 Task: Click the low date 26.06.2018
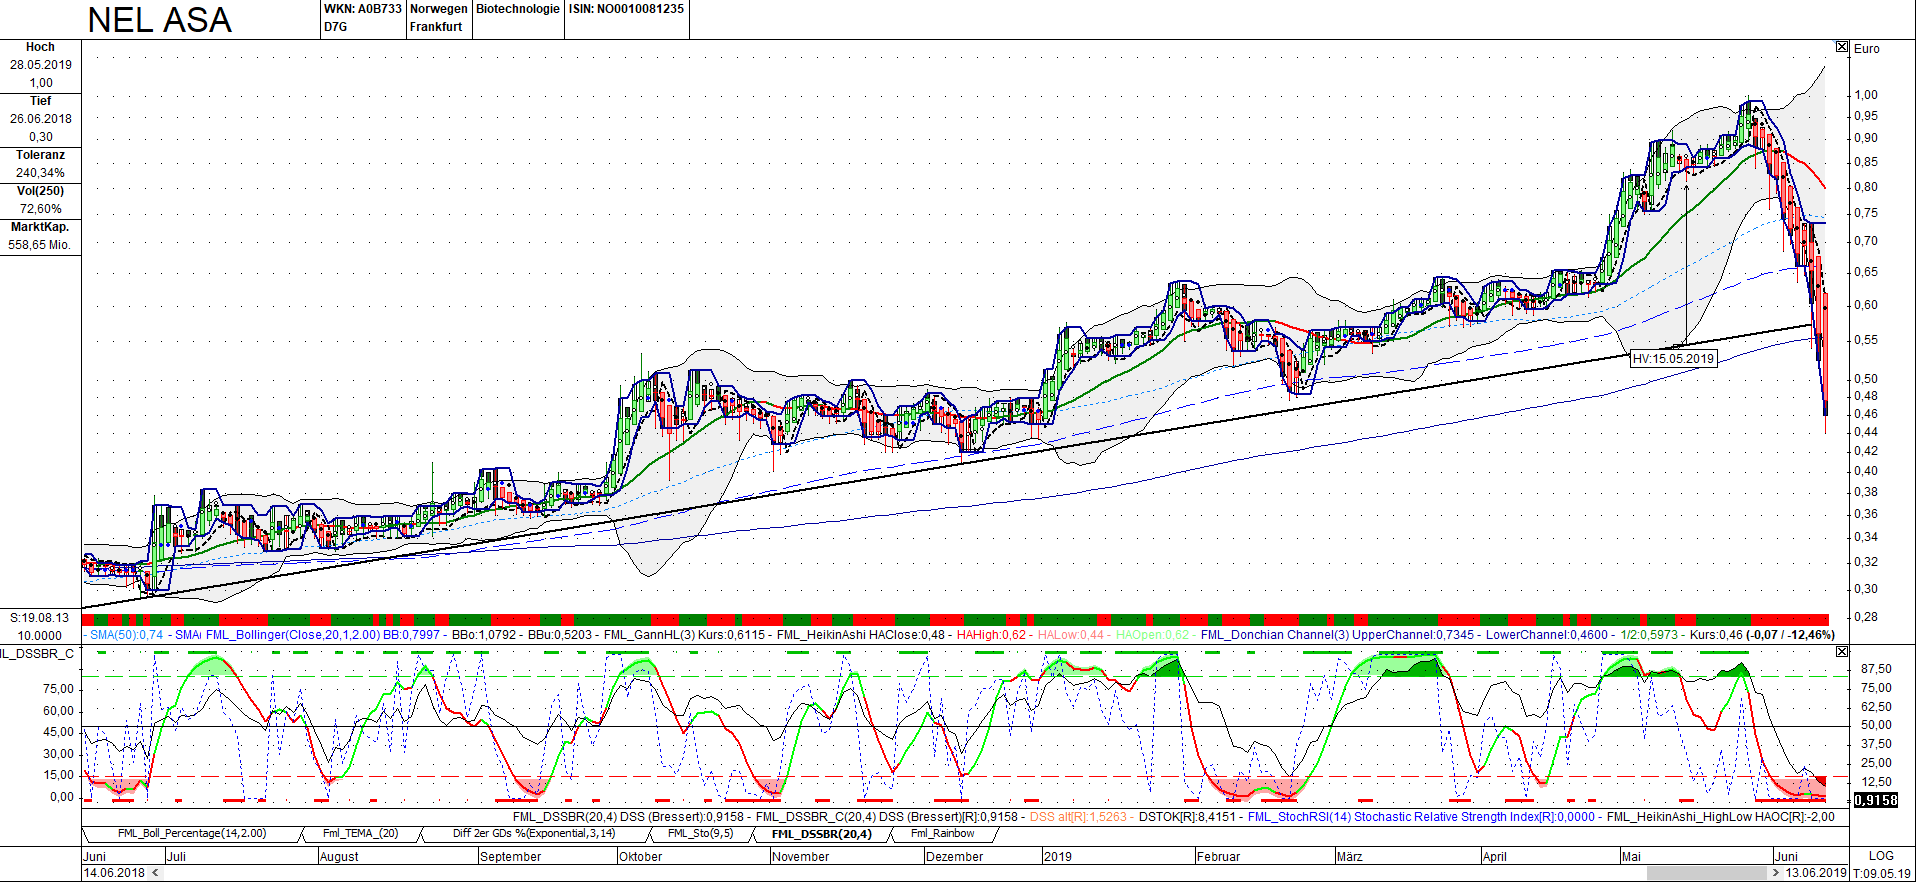pos(41,119)
